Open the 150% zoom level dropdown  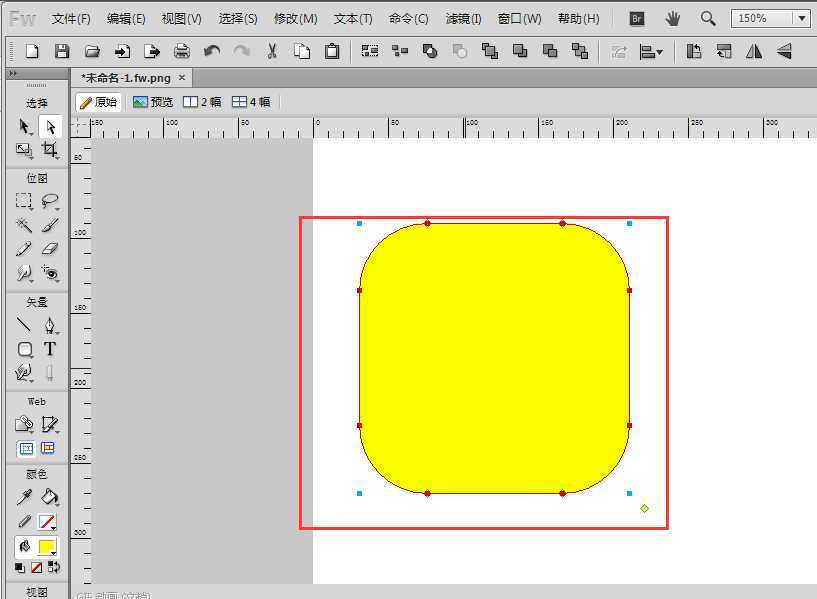click(772, 18)
